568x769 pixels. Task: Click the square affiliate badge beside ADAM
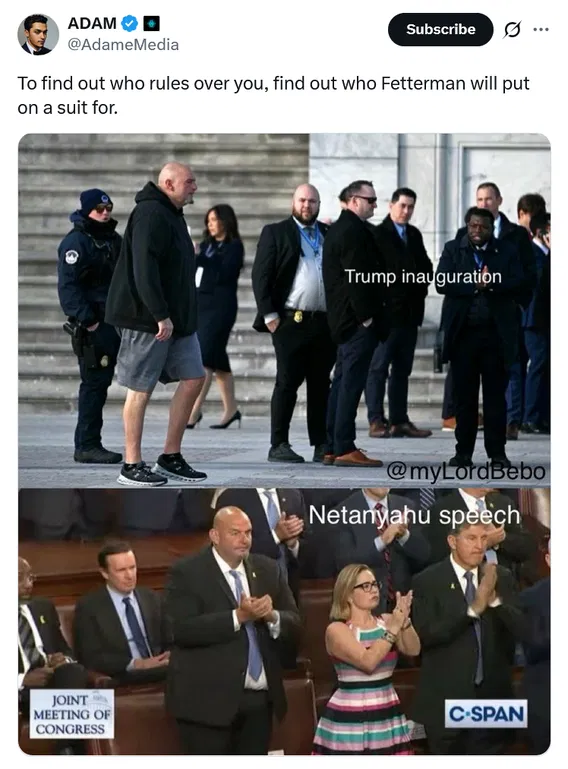pos(151,23)
